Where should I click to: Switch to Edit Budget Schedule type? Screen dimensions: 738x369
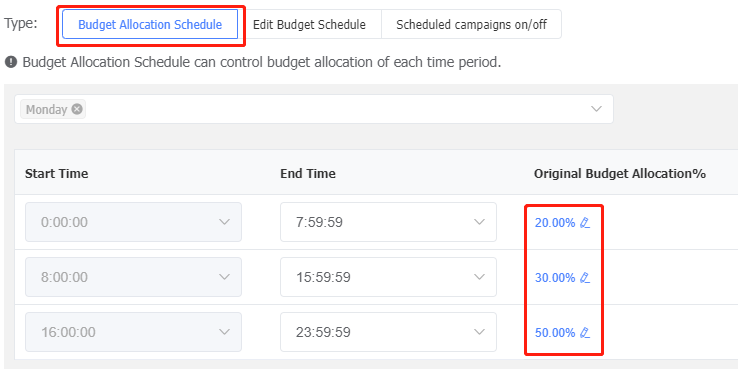[309, 24]
